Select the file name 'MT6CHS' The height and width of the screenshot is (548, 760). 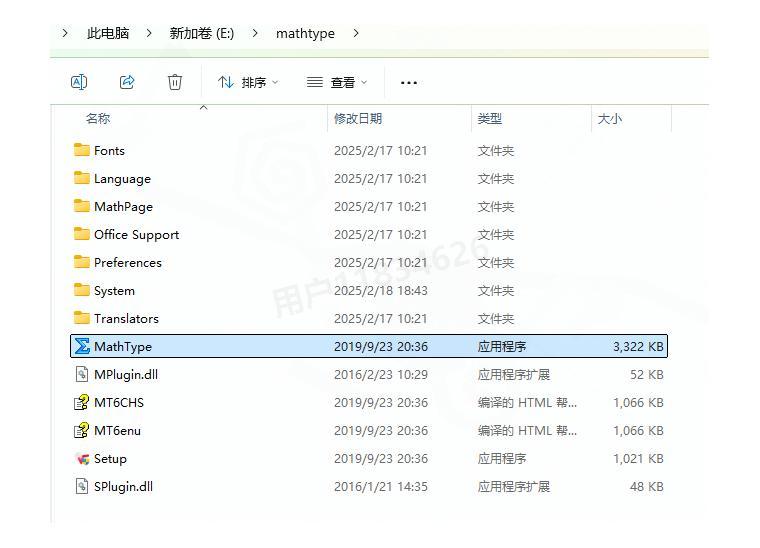coord(119,403)
